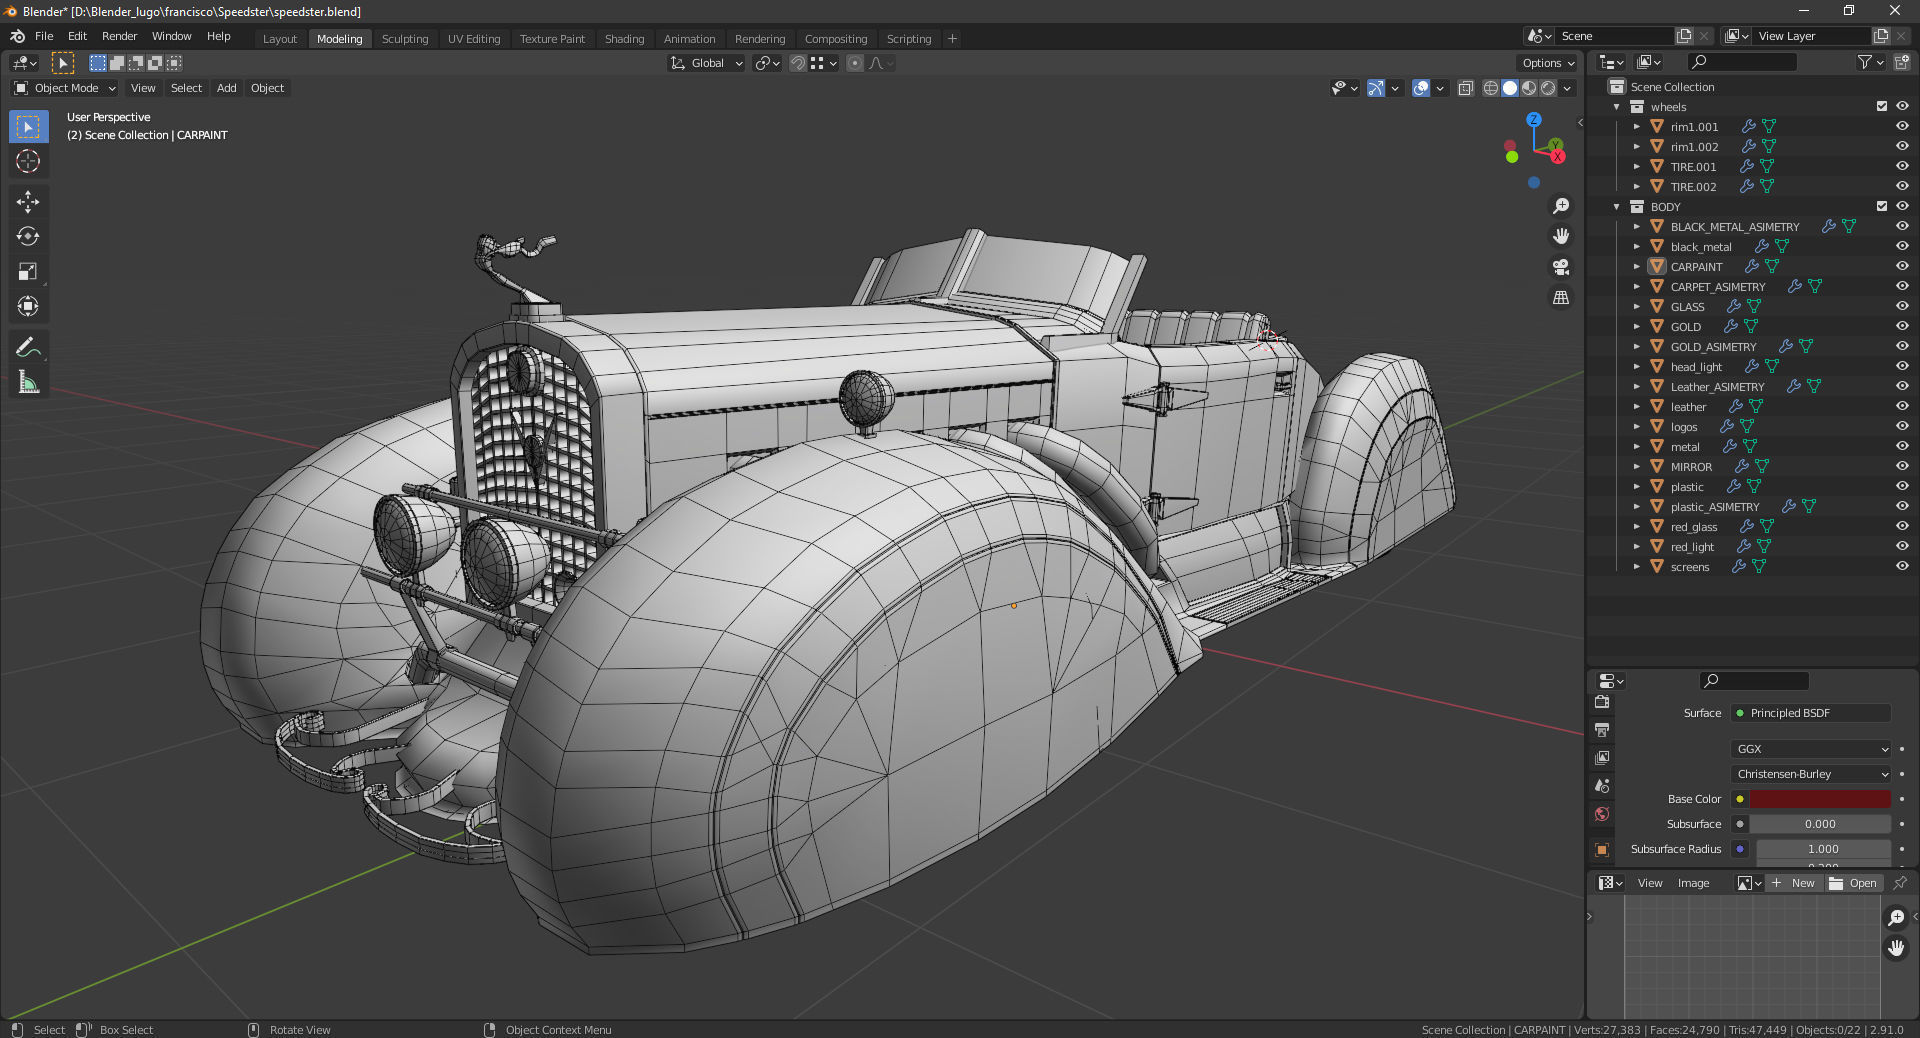Image resolution: width=1920 pixels, height=1038 pixels.
Task: Open the Options dropdown
Action: 1548,63
